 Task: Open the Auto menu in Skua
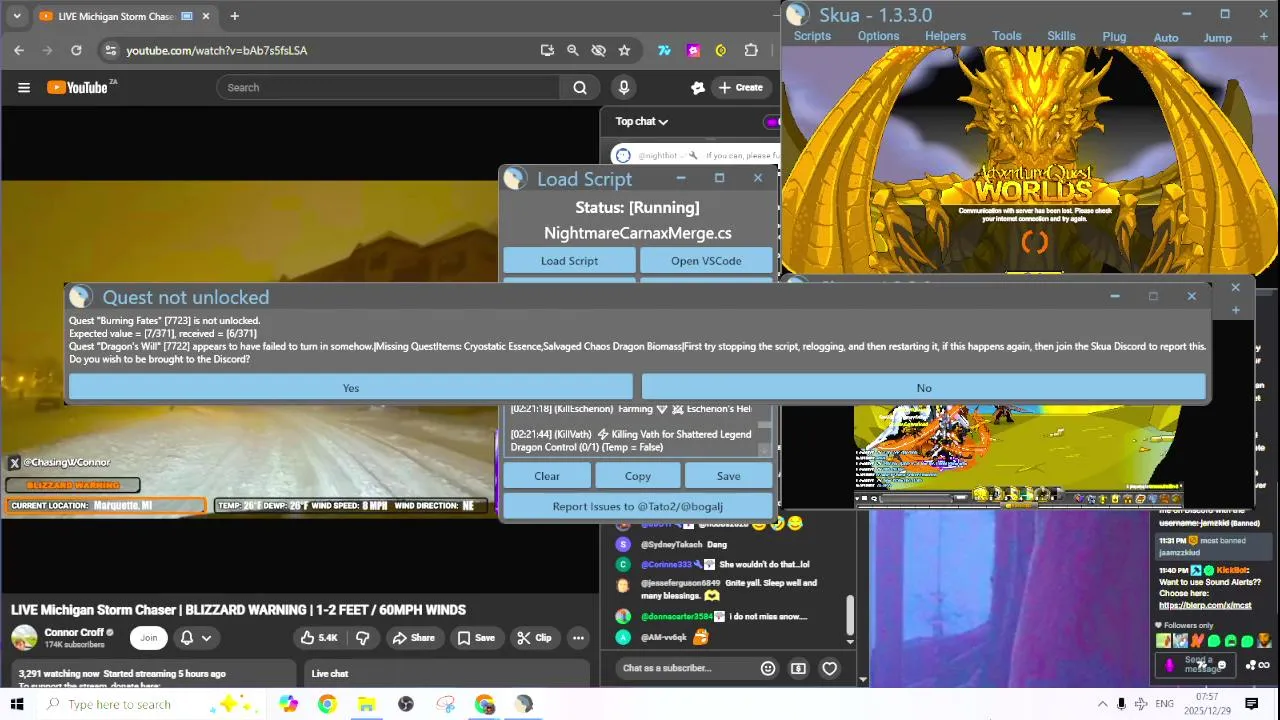click(x=1166, y=38)
